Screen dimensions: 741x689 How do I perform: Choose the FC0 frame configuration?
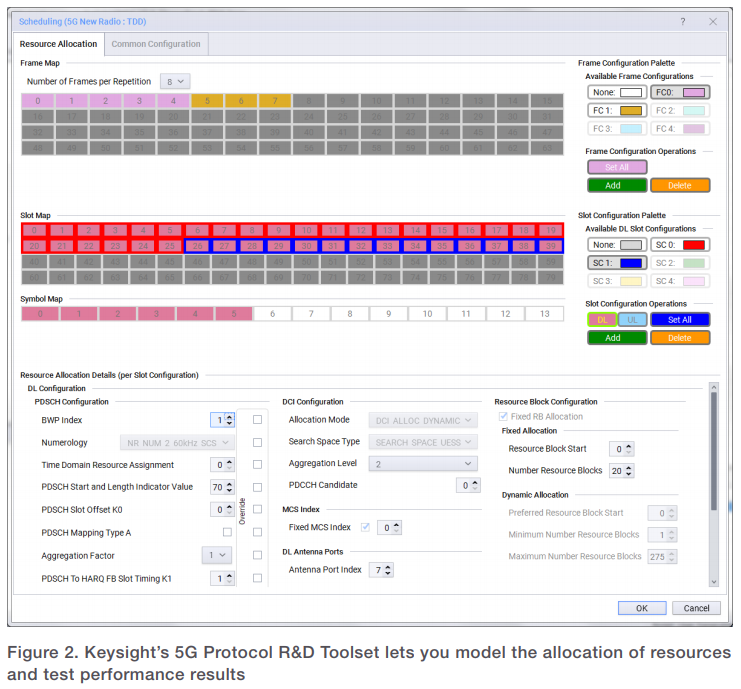[679, 93]
